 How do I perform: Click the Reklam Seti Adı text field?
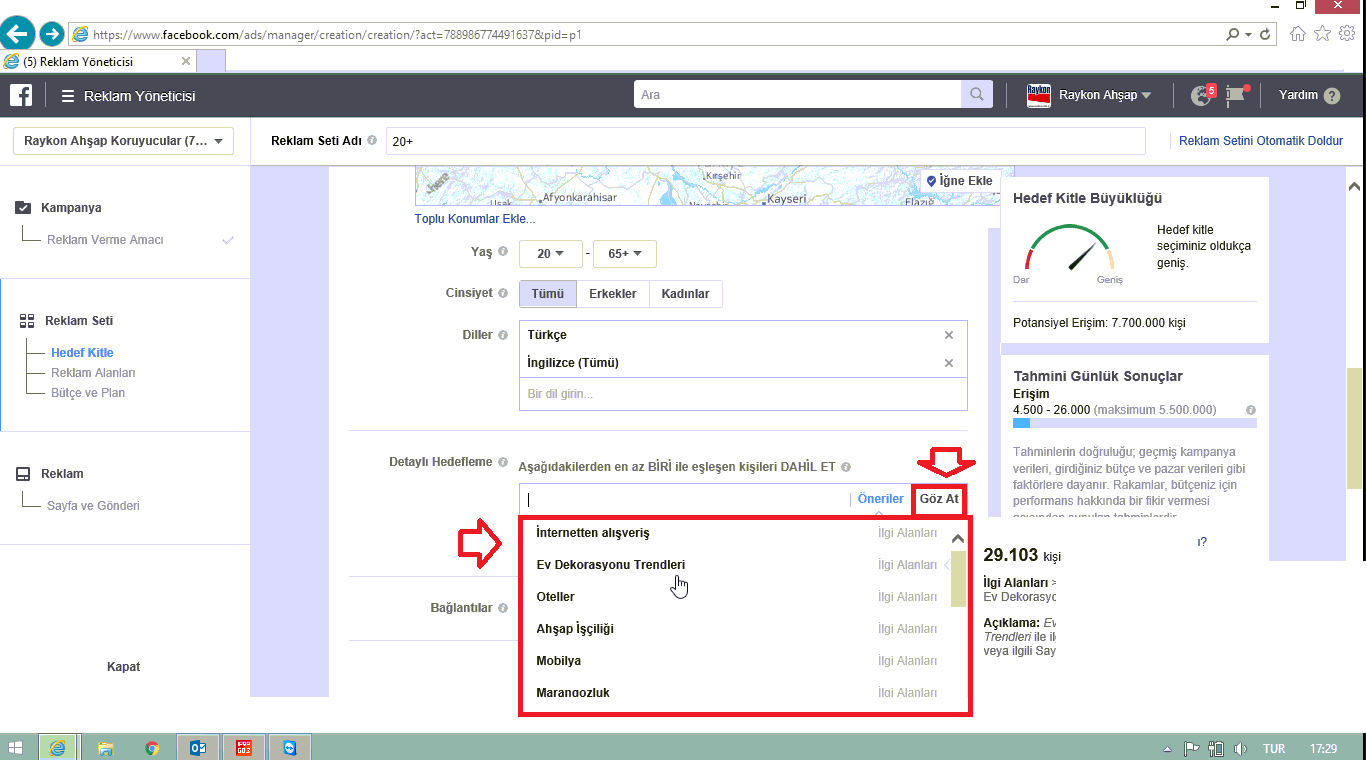(765, 141)
